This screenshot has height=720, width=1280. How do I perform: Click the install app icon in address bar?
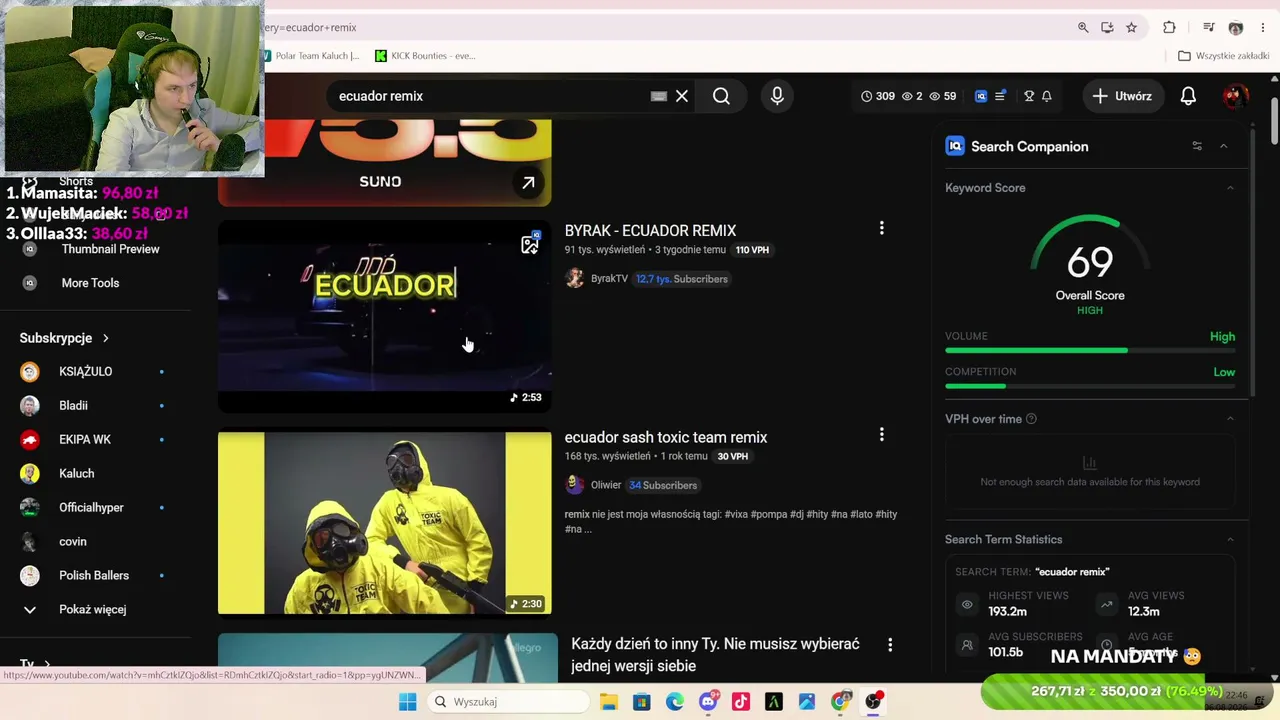[x=1107, y=27]
